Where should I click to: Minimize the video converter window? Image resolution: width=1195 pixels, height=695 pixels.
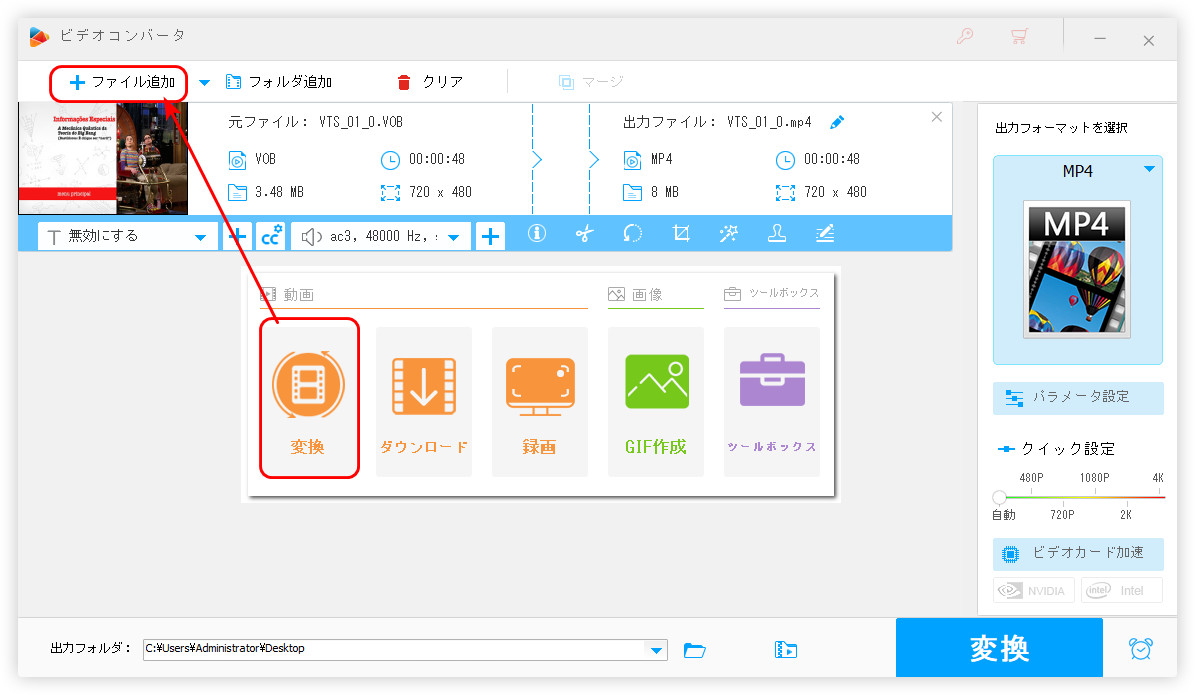1100,38
